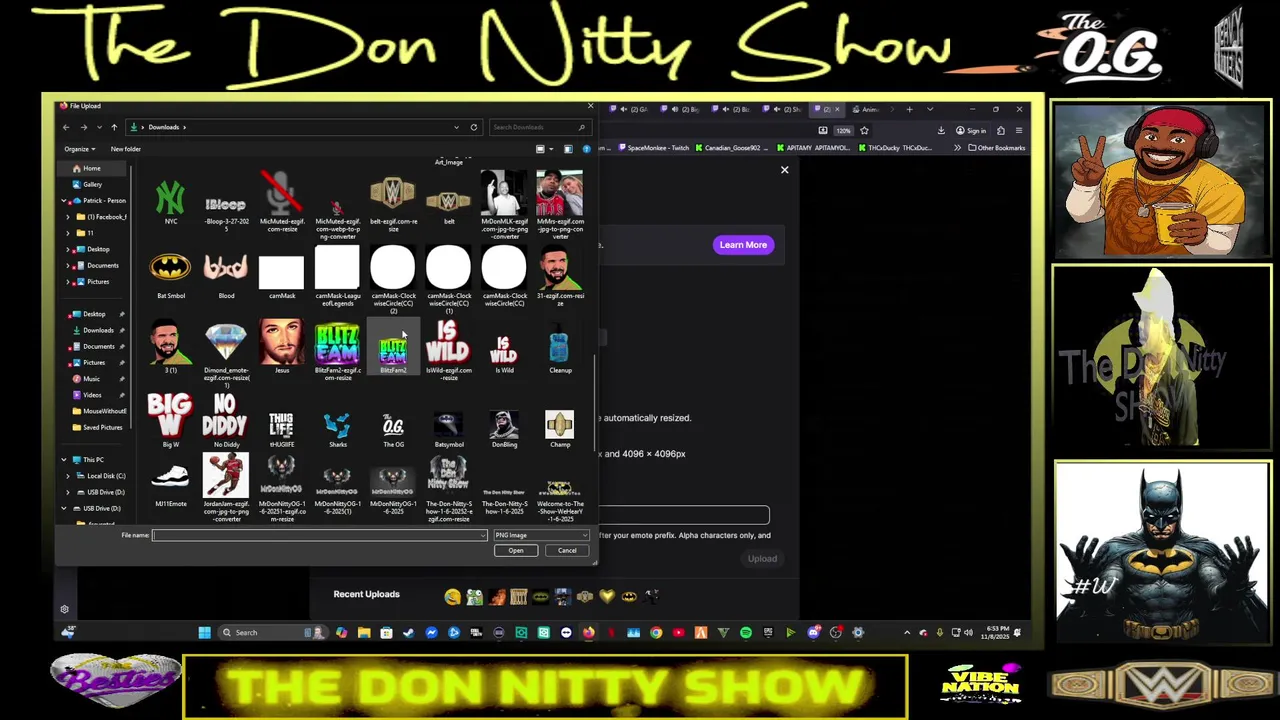Select the Bat Smbol image file
Image resolution: width=1280 pixels, height=720 pixels.
(171, 275)
